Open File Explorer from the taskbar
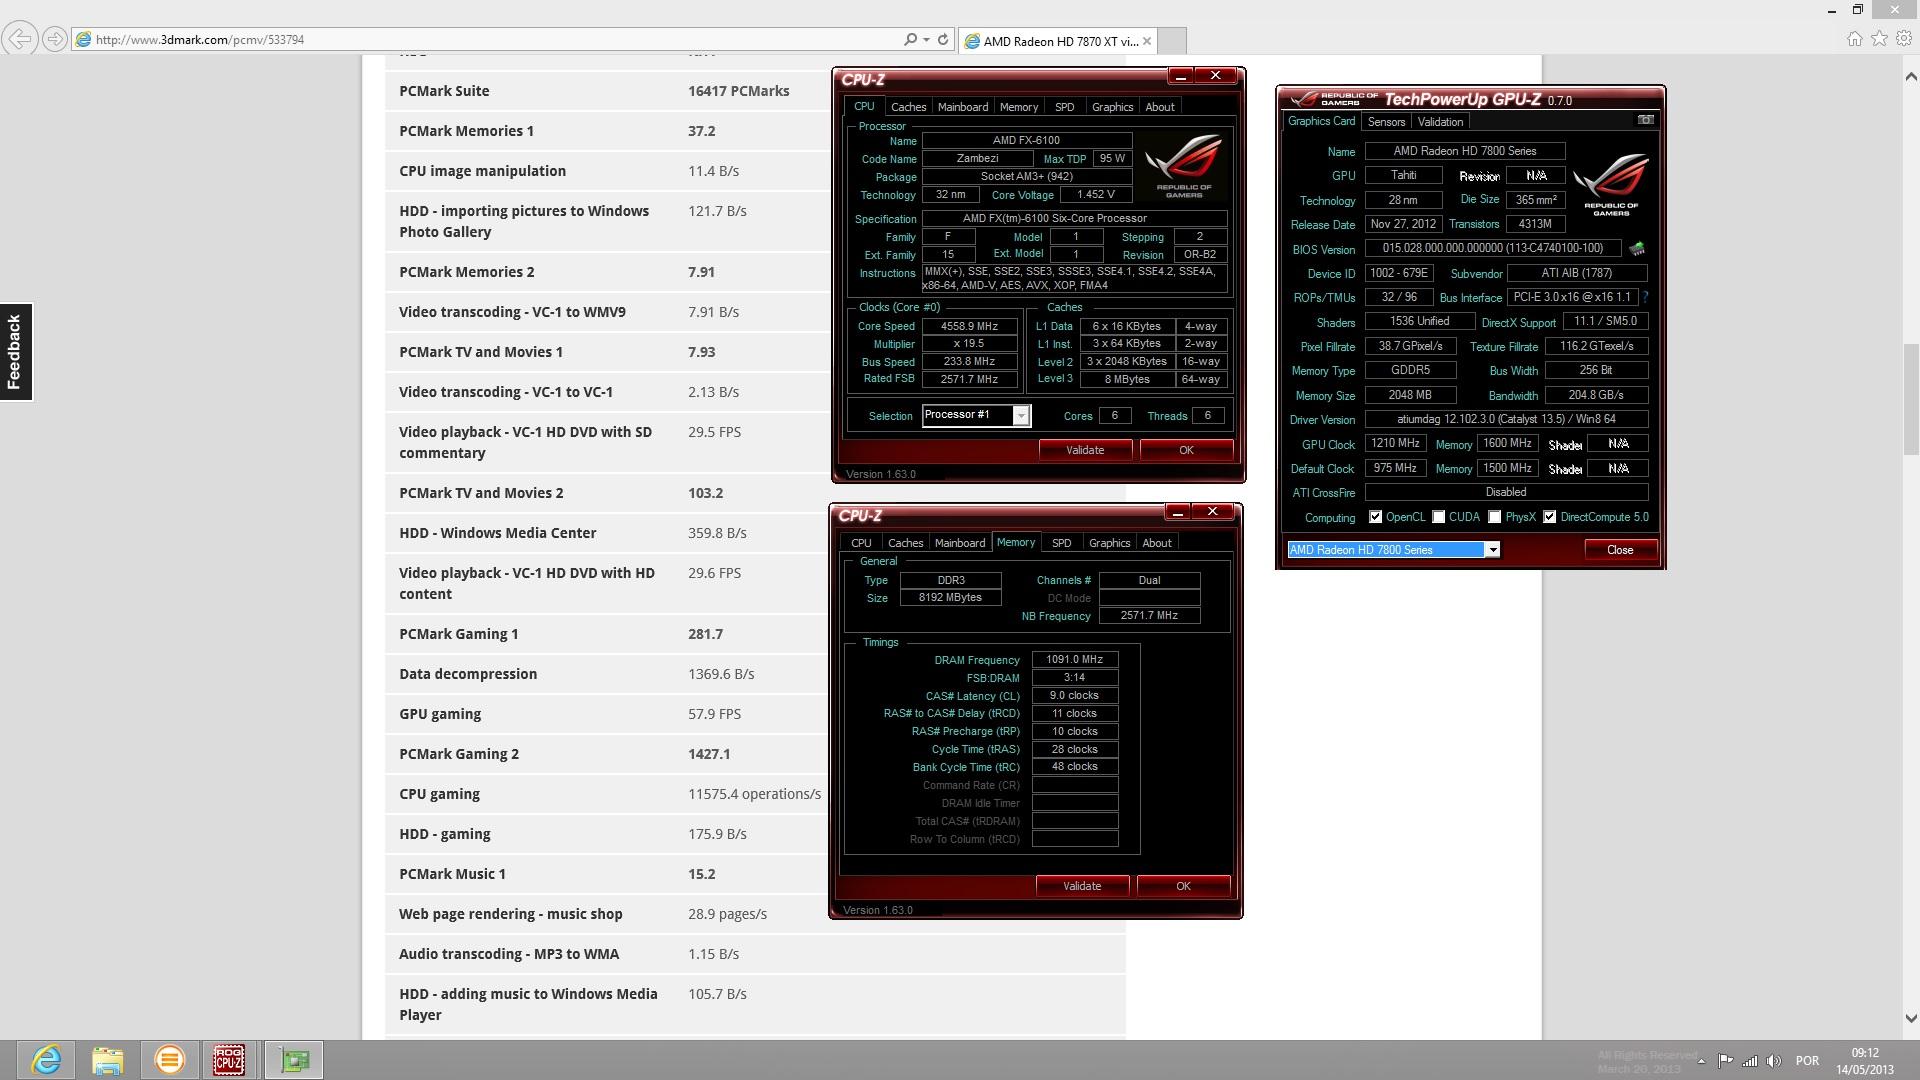The image size is (1920, 1080). pyautogui.click(x=108, y=1060)
